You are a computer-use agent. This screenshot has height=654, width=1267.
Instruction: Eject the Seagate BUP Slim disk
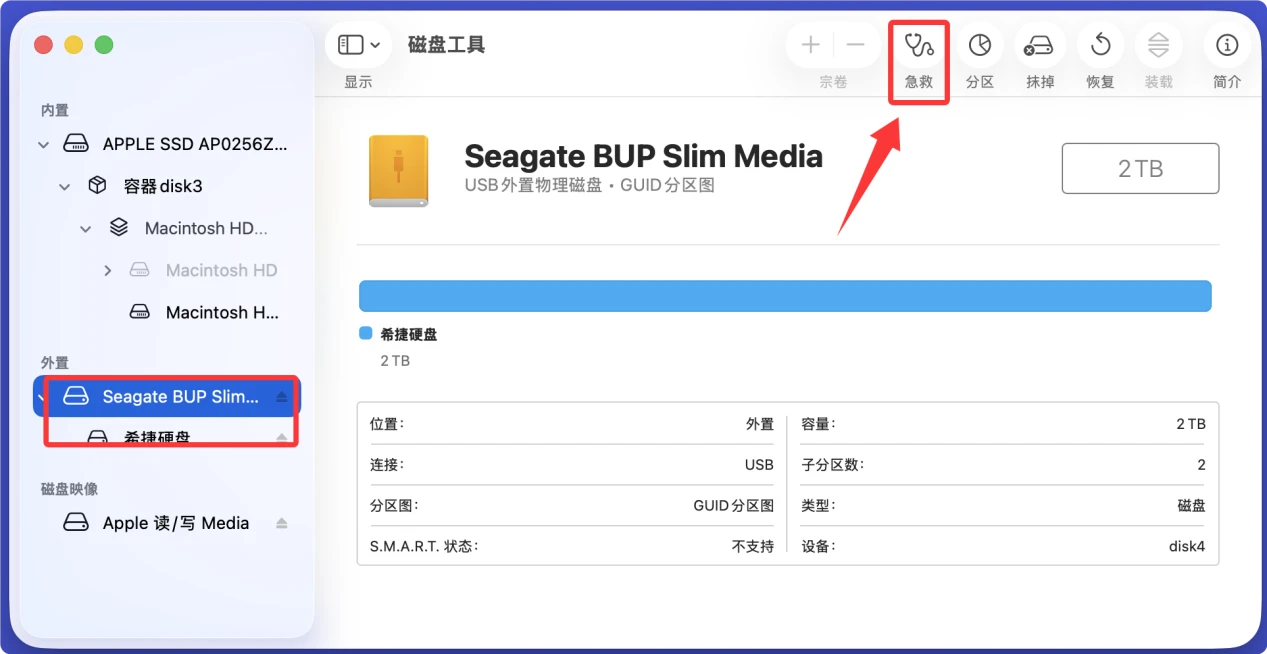click(282, 397)
